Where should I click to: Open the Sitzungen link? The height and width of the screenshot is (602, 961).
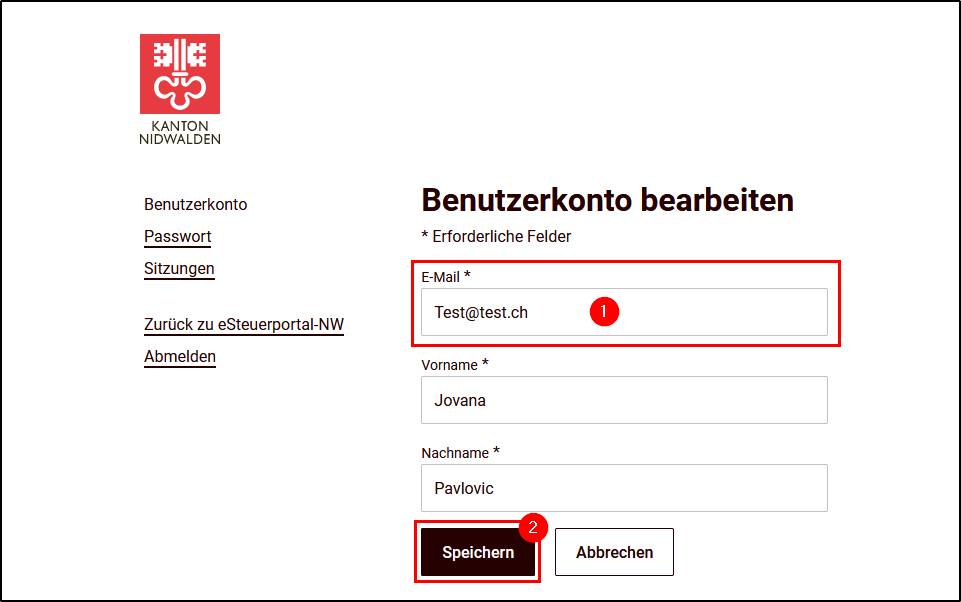click(x=179, y=269)
